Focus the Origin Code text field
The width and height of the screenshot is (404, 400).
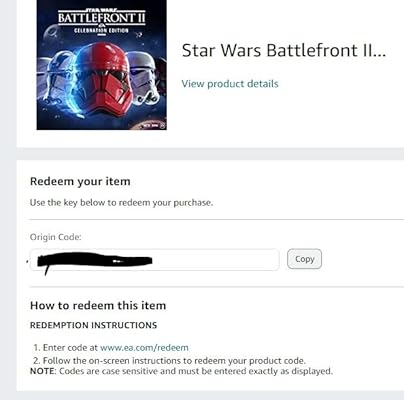155,260
